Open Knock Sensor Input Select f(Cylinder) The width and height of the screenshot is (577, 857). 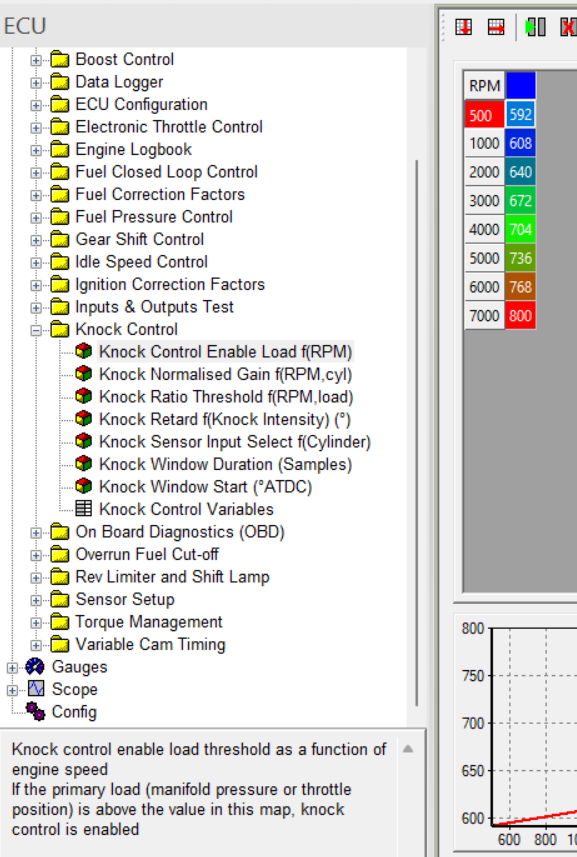tap(235, 442)
